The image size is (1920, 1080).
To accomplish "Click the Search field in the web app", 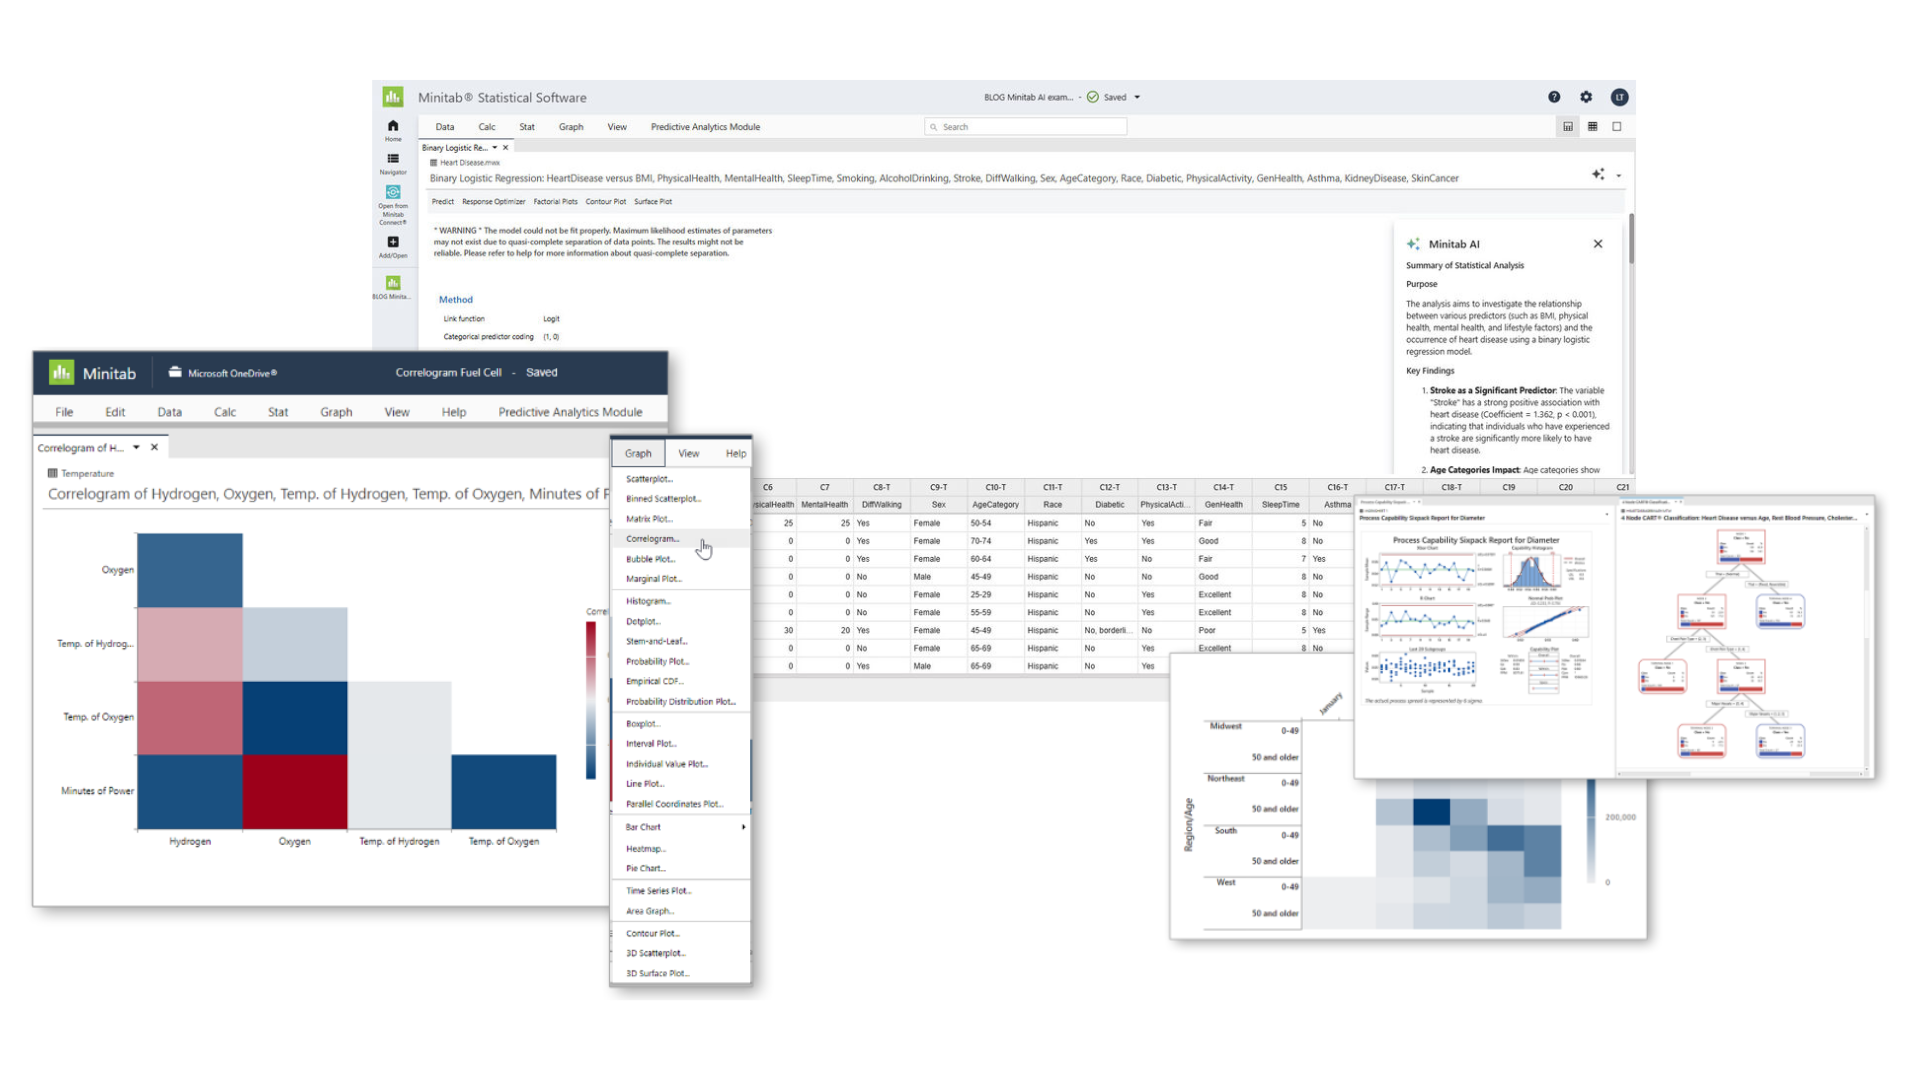I will pos(1026,127).
